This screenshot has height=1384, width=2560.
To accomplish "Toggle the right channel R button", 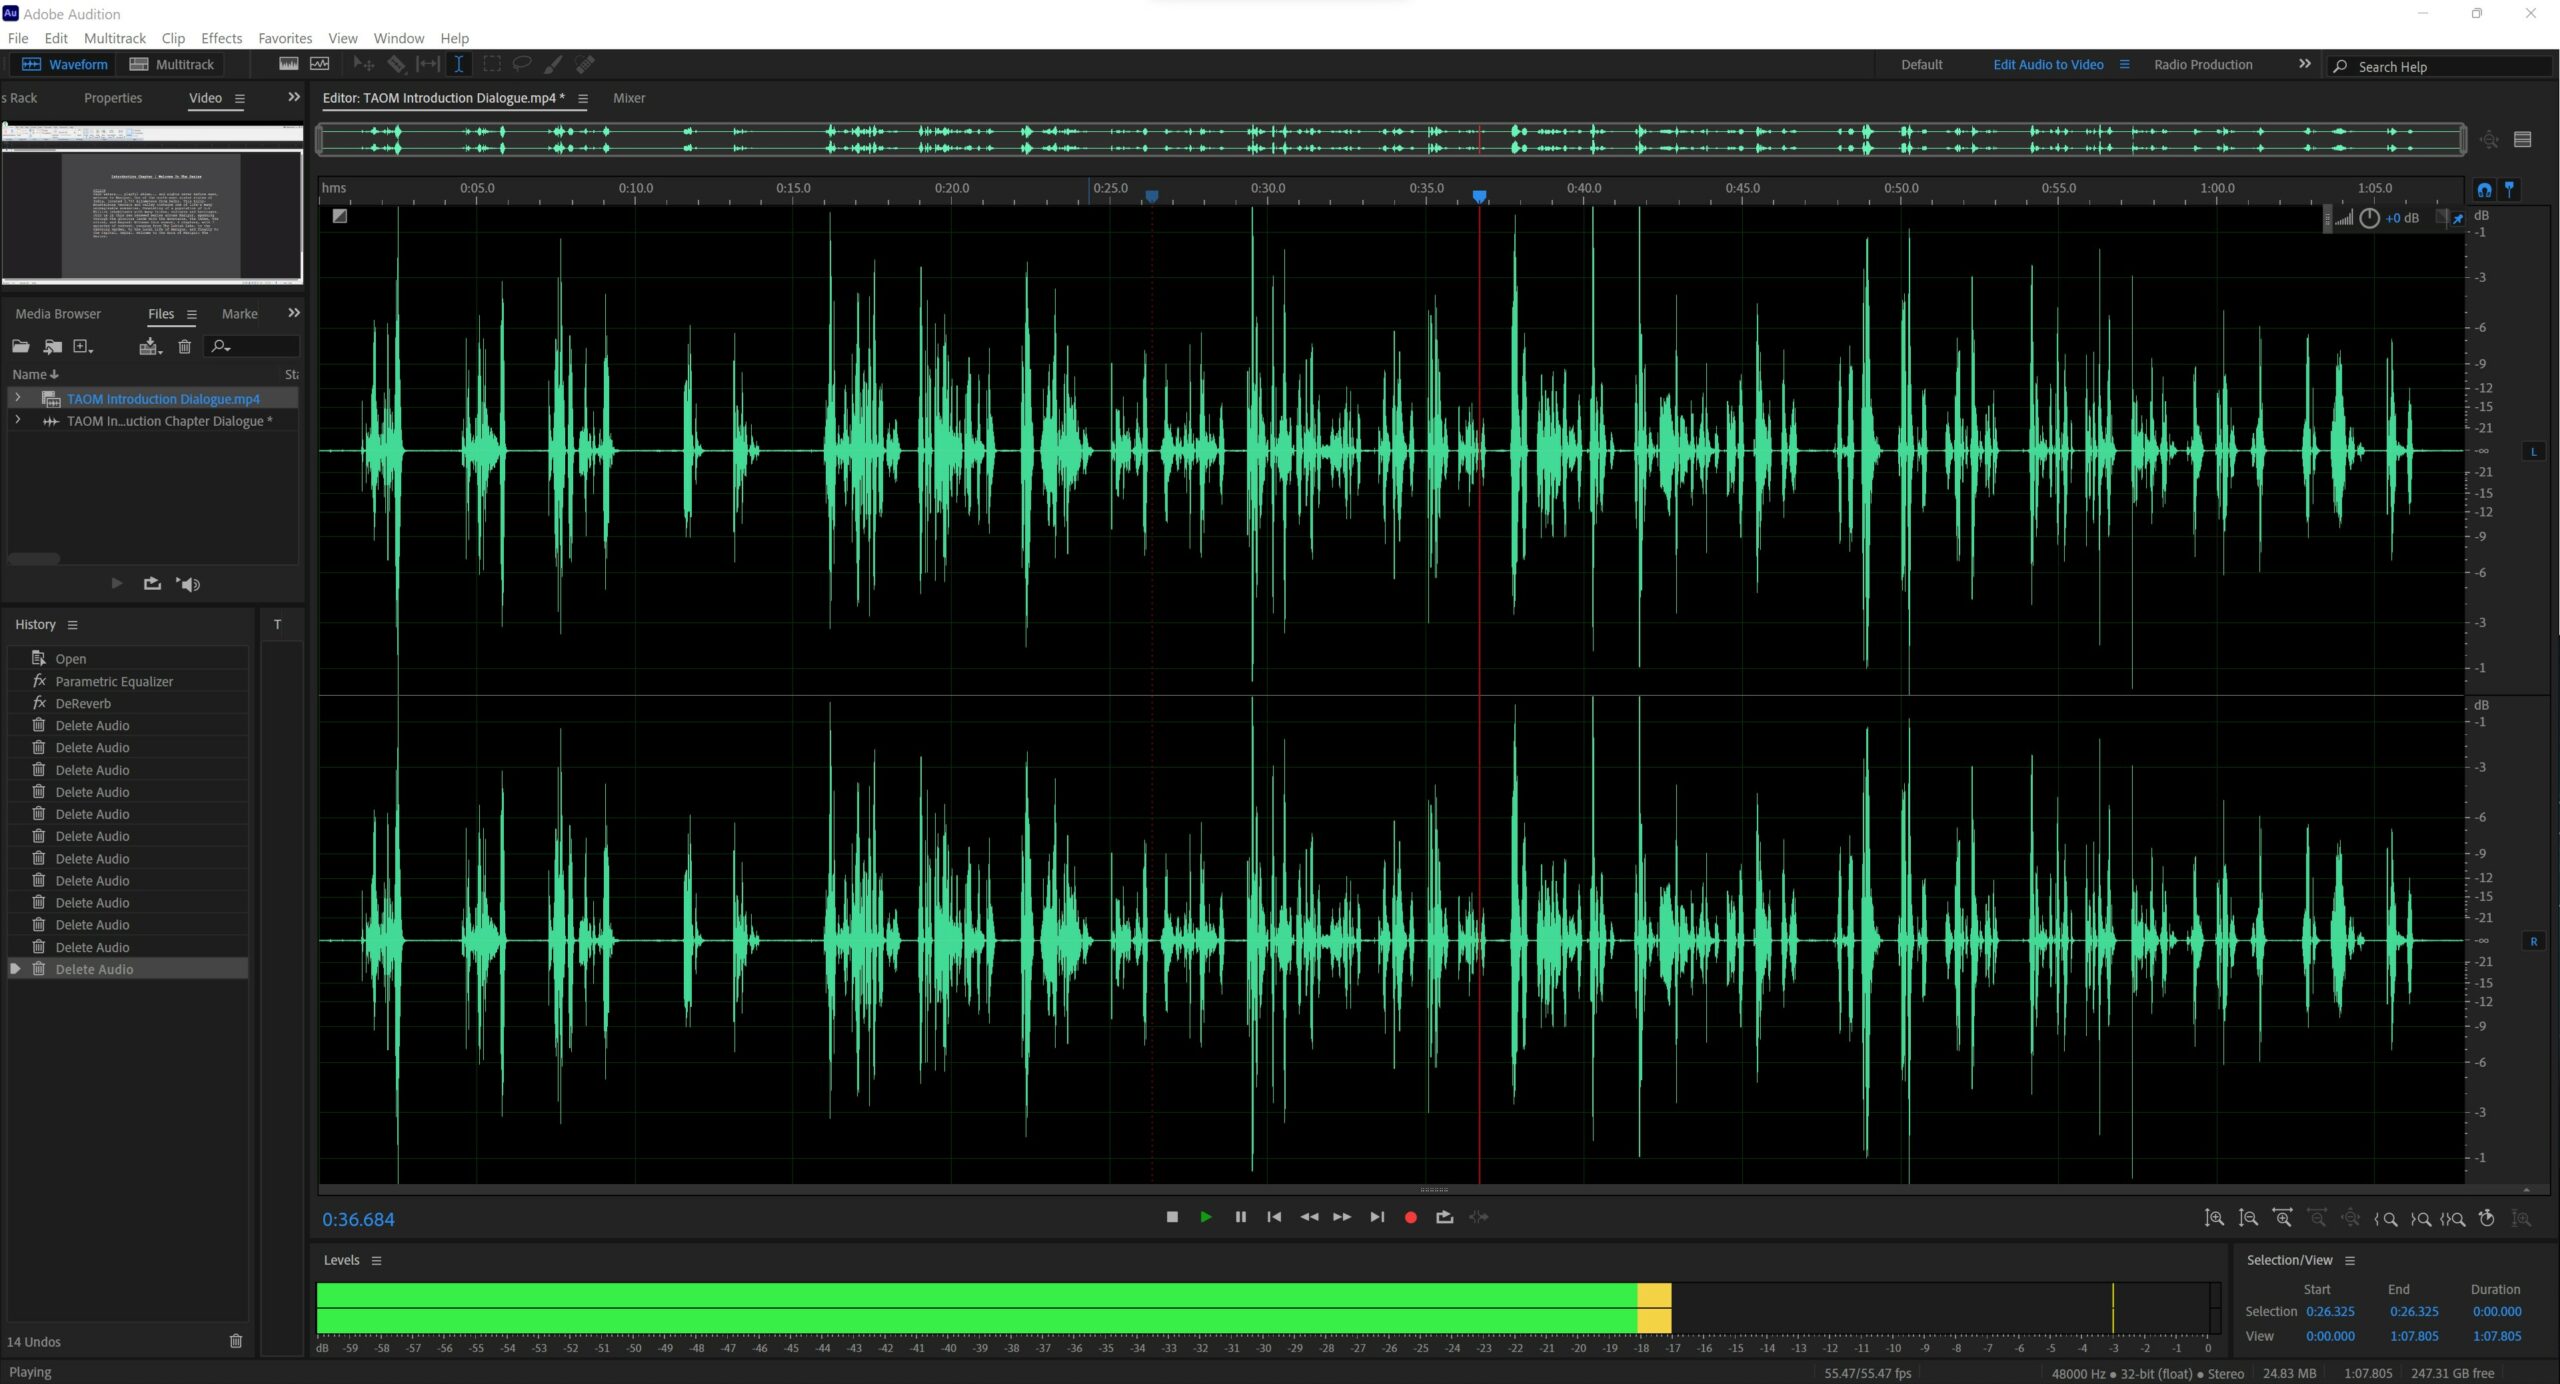I will click(x=2533, y=941).
